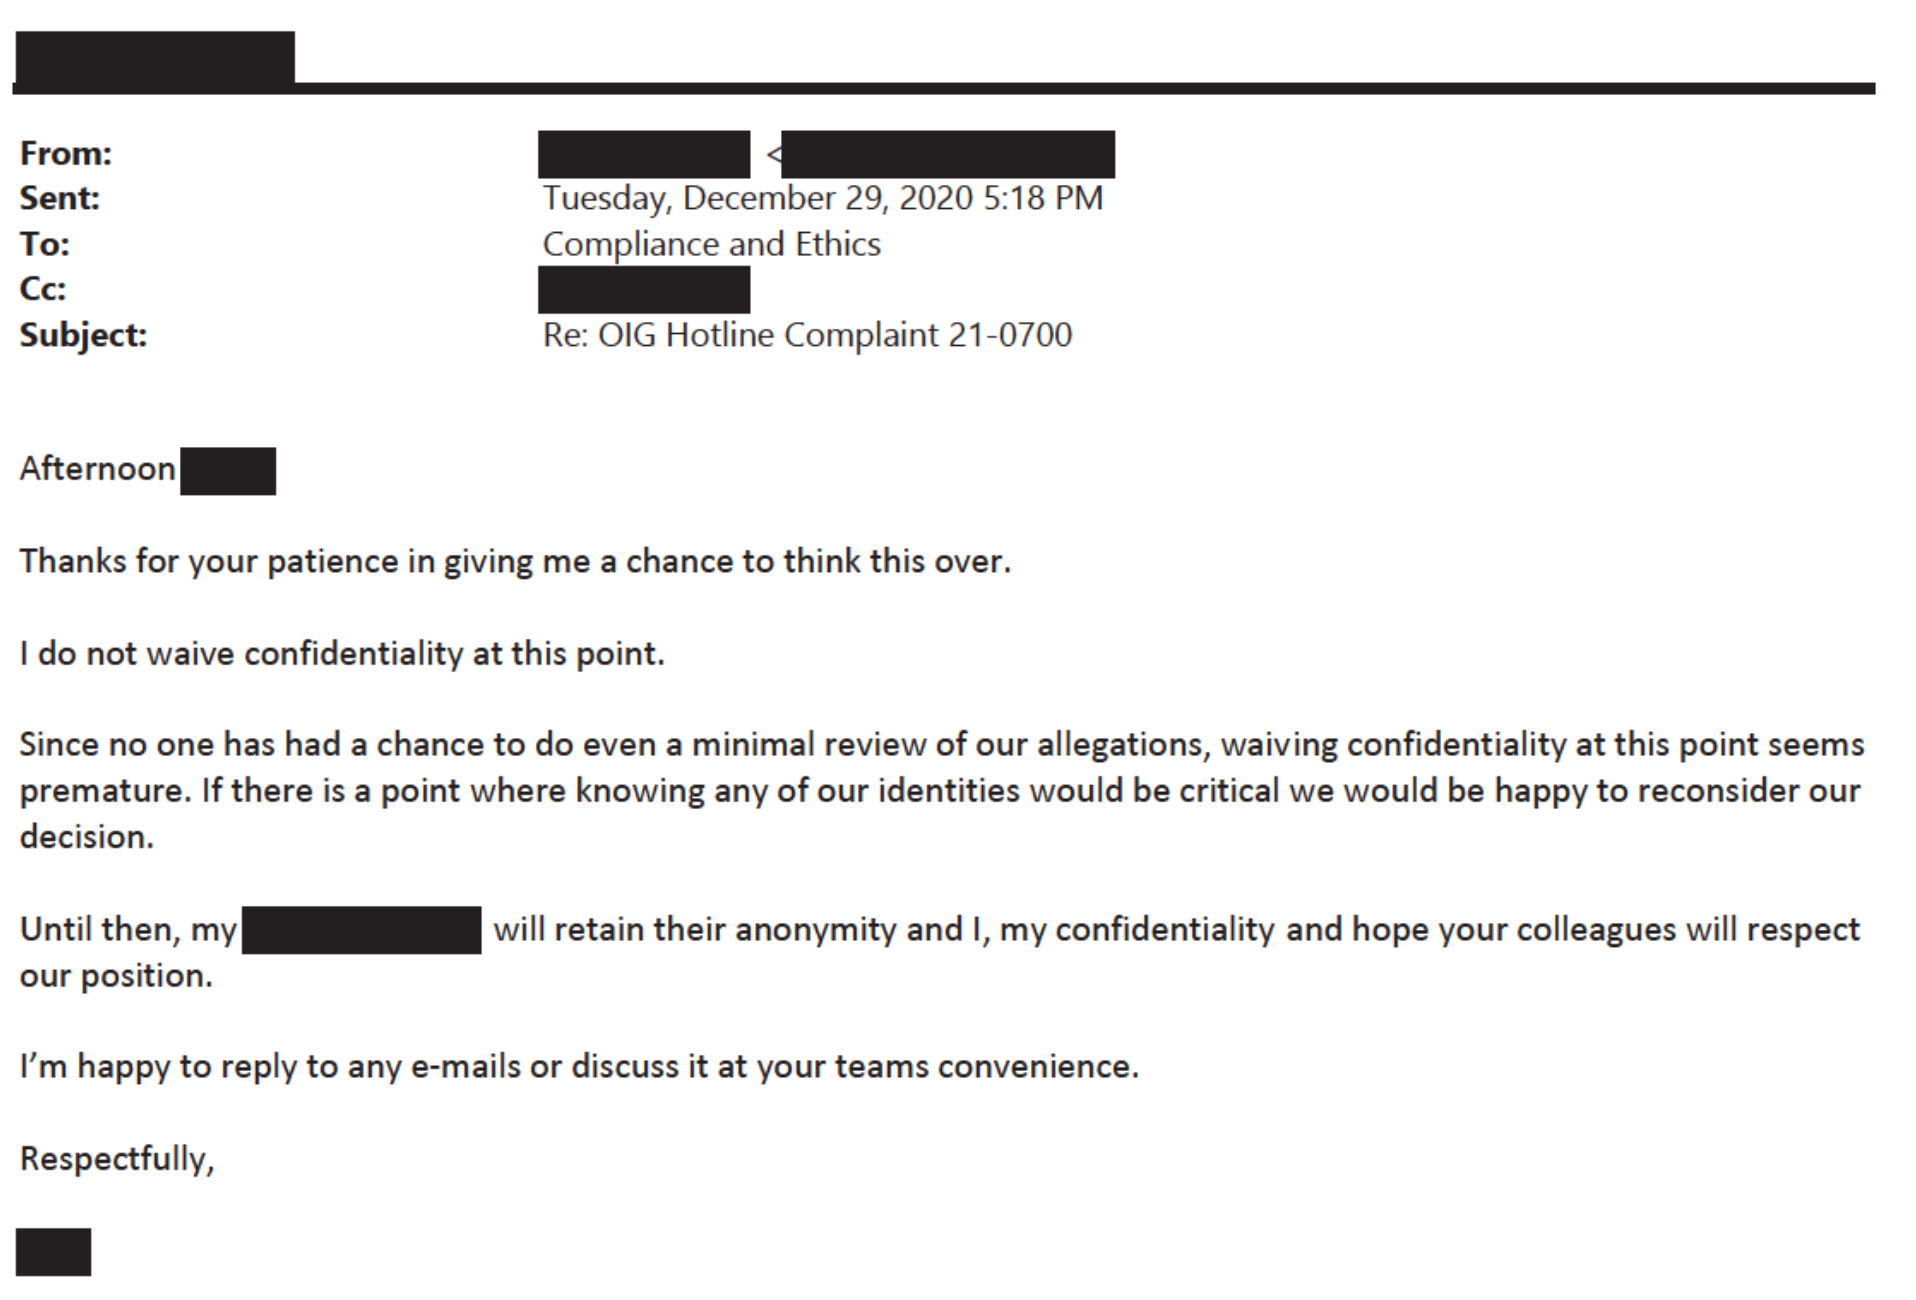Click the paragraph starting 'Since no one'

(942, 791)
